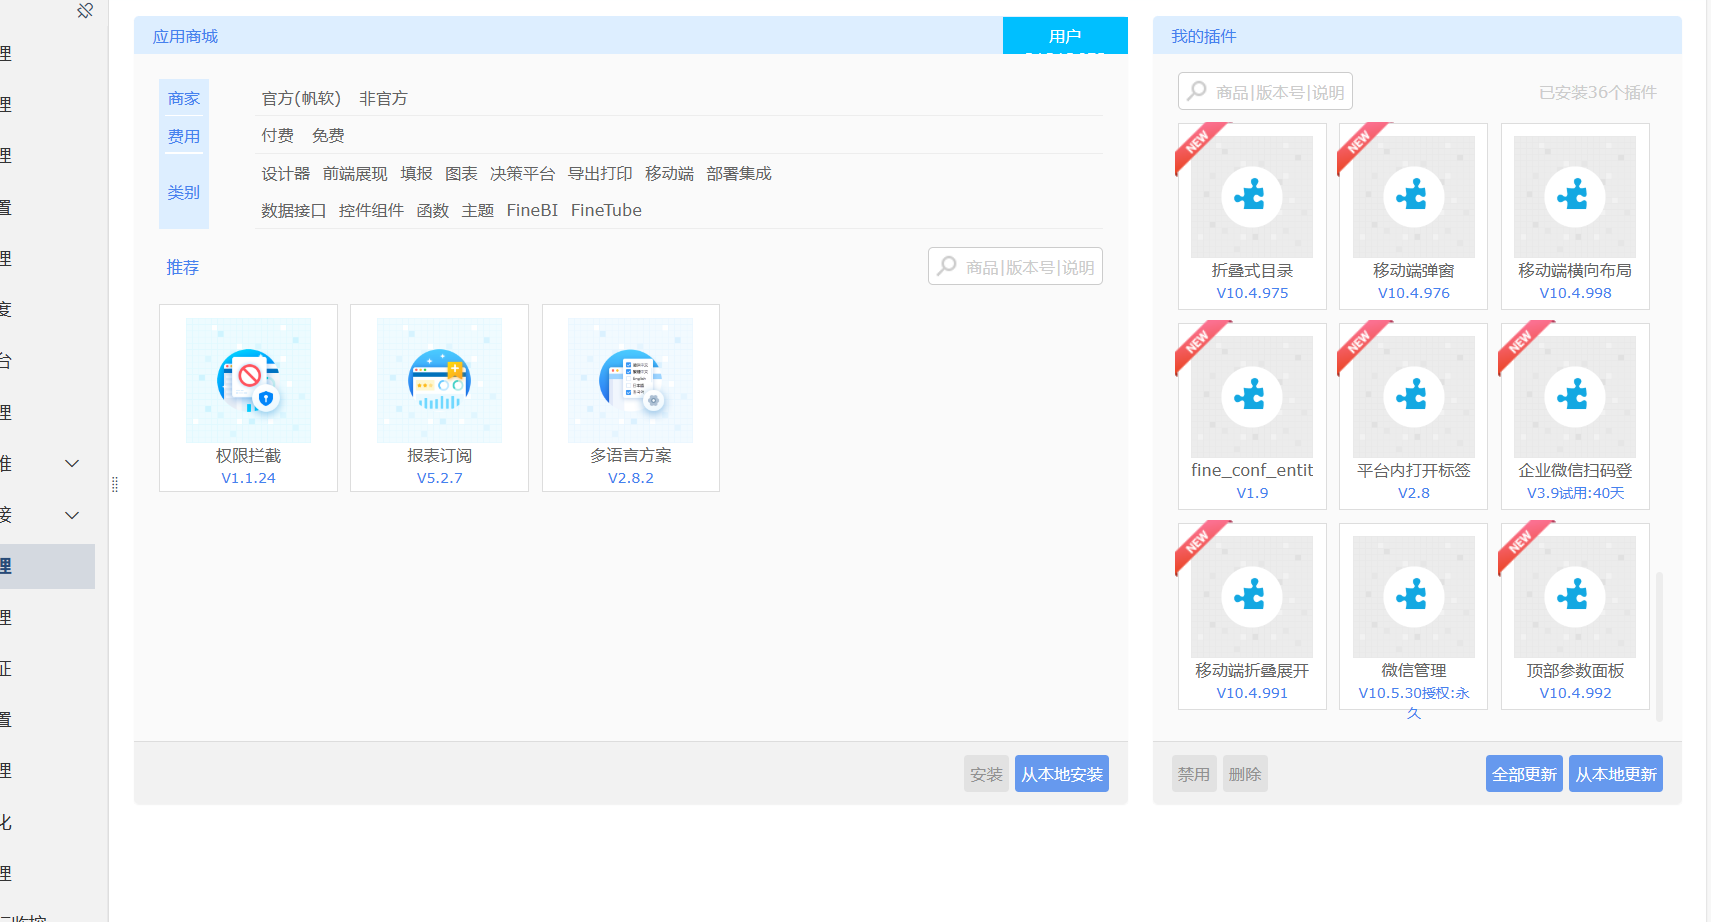Click the 从本地安装 button

click(1061, 774)
